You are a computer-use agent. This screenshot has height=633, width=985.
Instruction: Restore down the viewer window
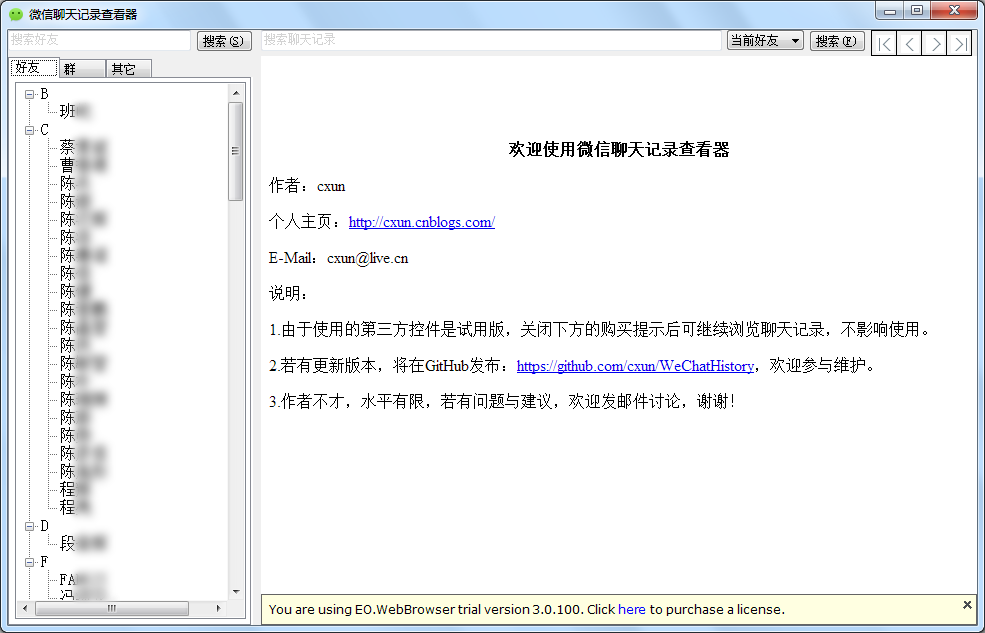click(x=917, y=11)
